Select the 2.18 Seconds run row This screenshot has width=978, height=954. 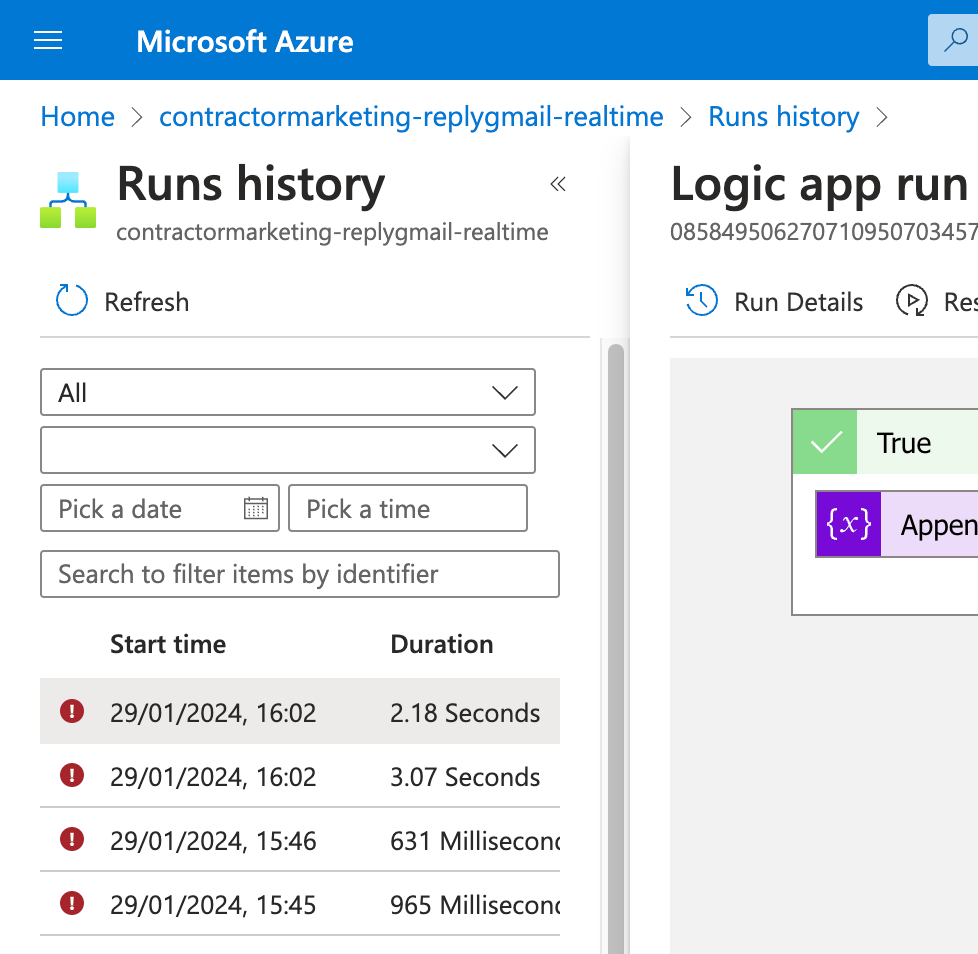299,711
